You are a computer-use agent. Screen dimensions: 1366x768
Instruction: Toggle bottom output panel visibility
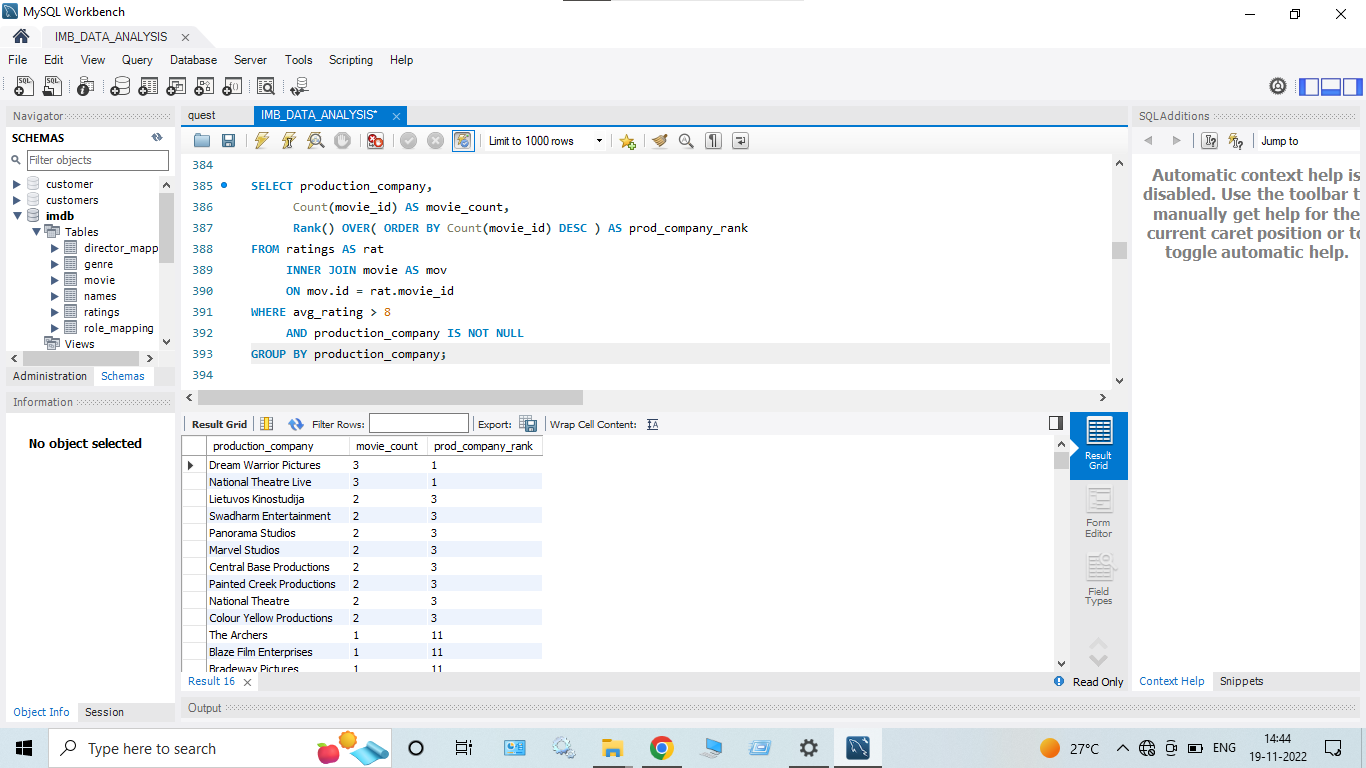click(1331, 87)
